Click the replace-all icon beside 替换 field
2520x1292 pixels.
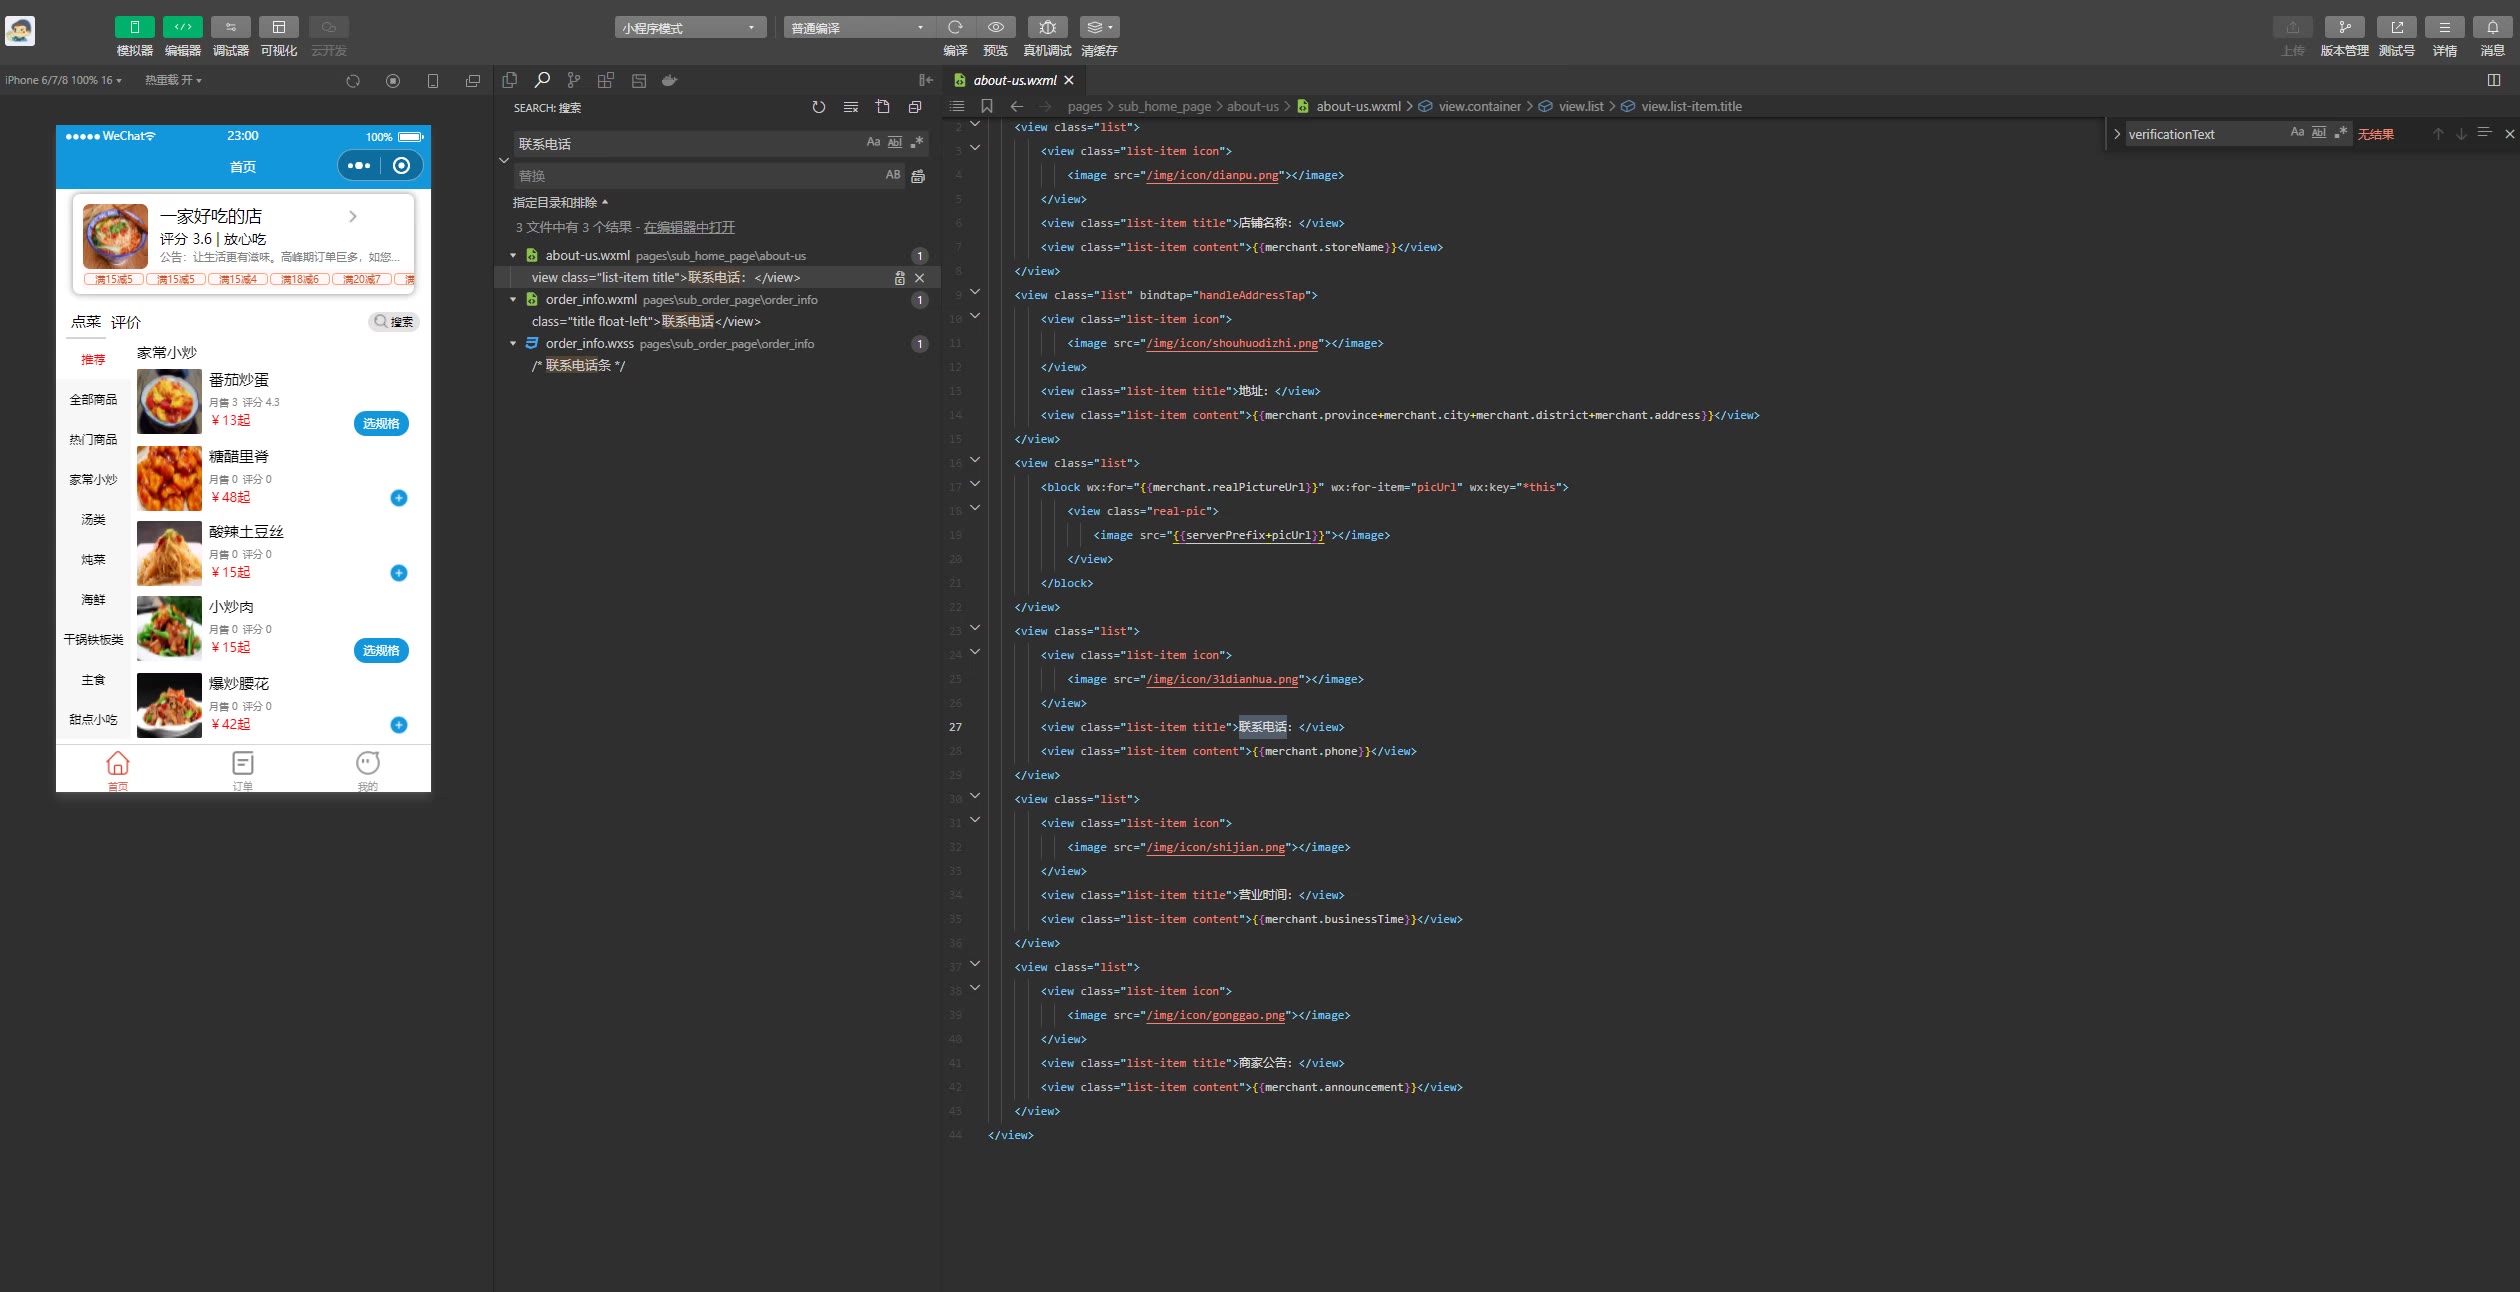coord(918,176)
